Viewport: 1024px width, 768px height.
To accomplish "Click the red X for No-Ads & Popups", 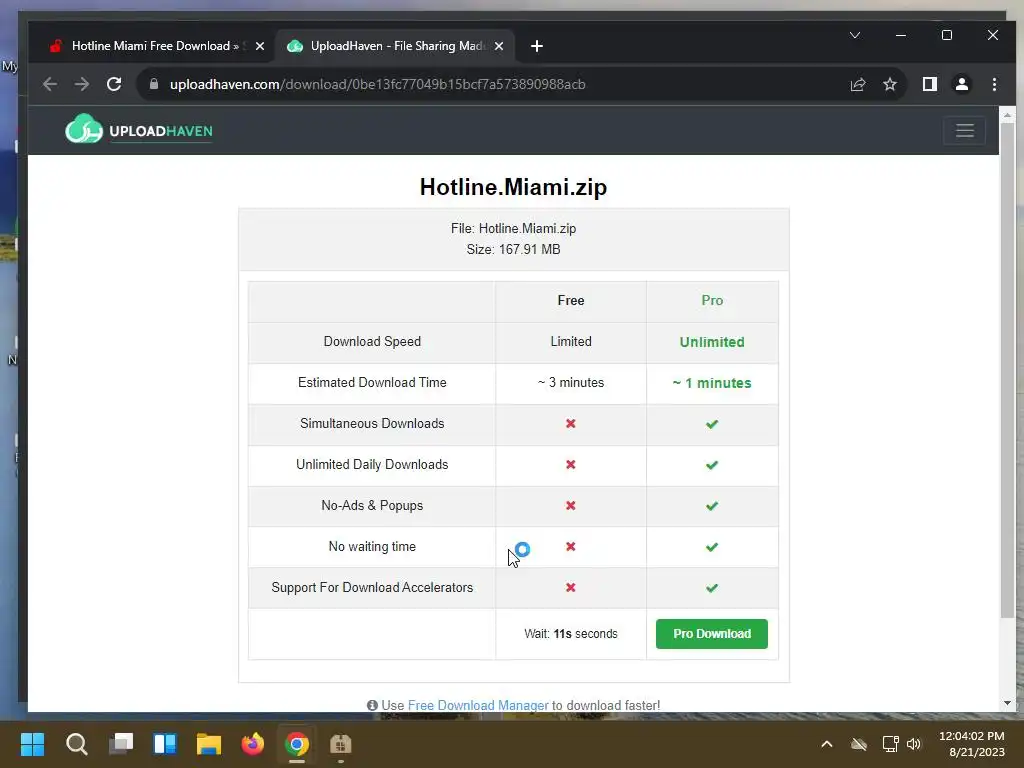I will click(571, 505).
